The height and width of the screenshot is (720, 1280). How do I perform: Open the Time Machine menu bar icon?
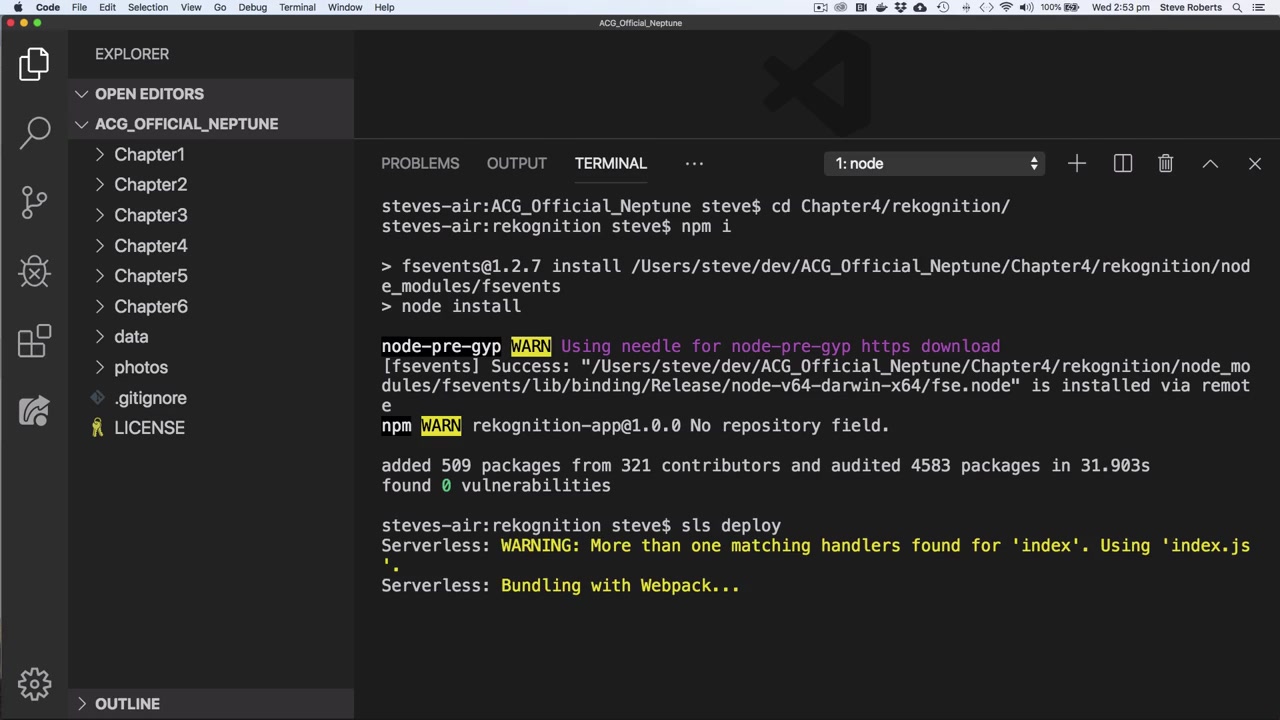(944, 7)
